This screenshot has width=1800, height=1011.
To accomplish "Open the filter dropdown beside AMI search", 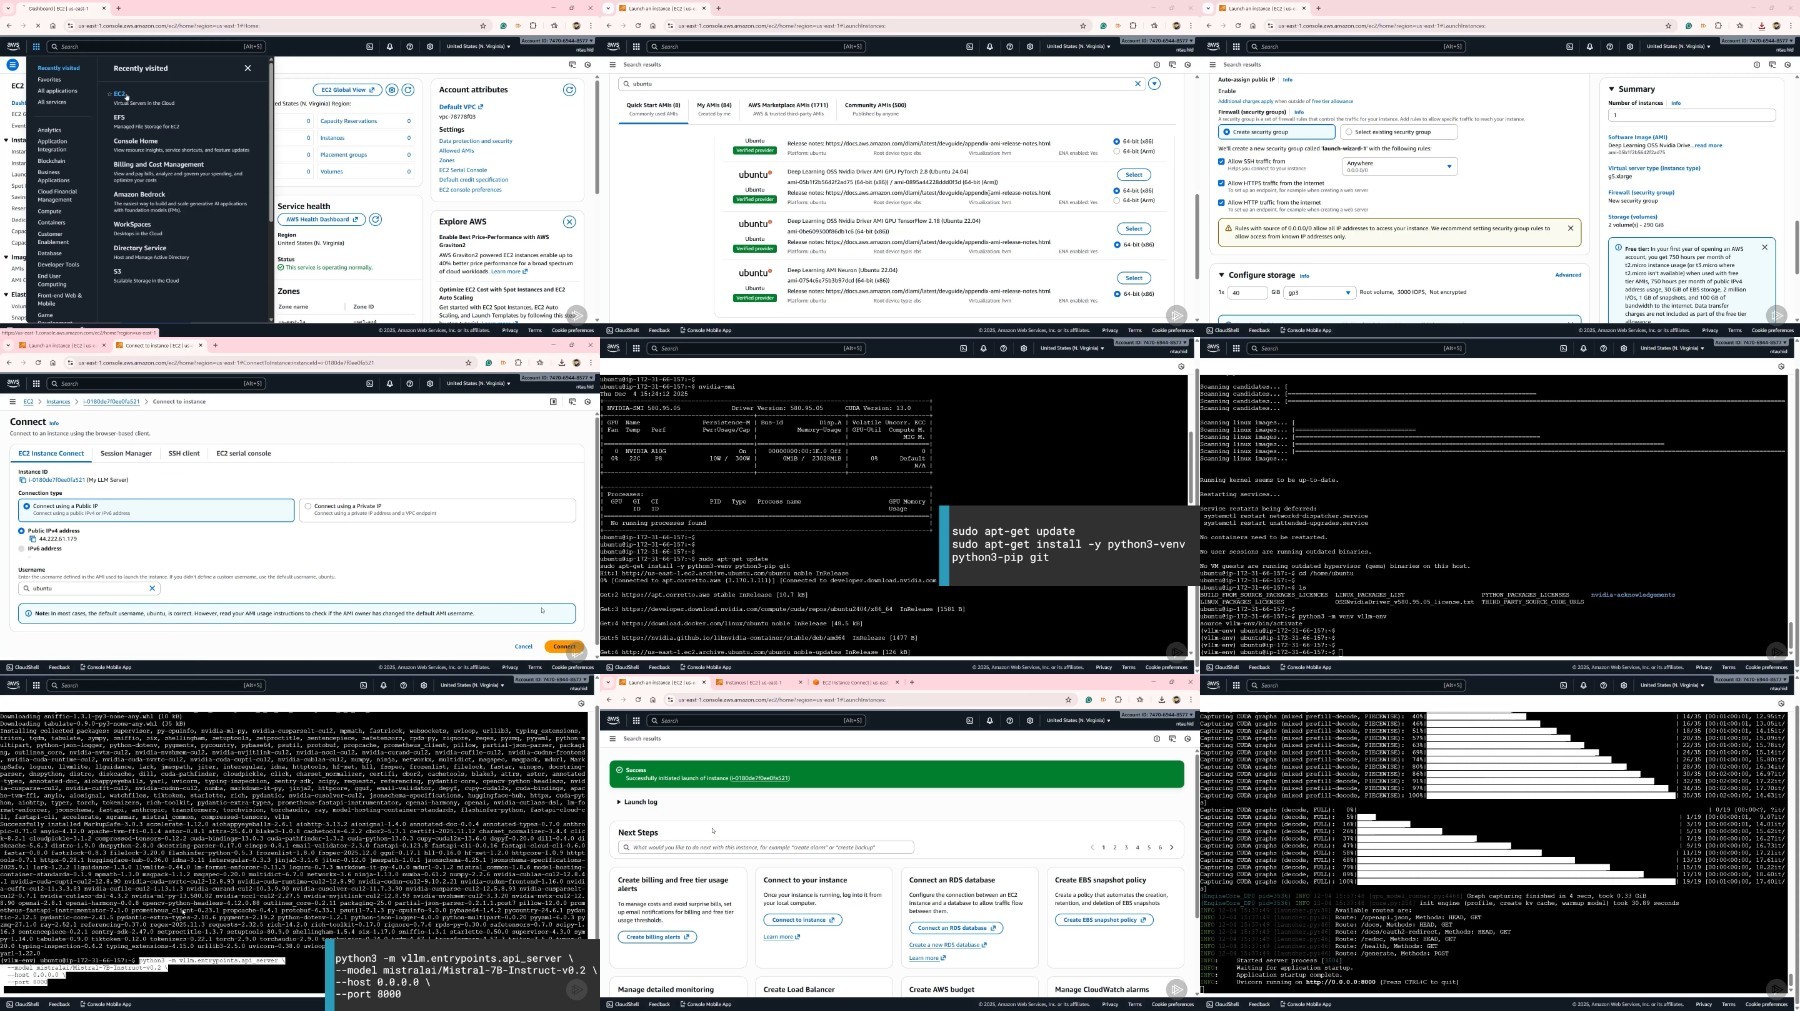I will 1154,84.
